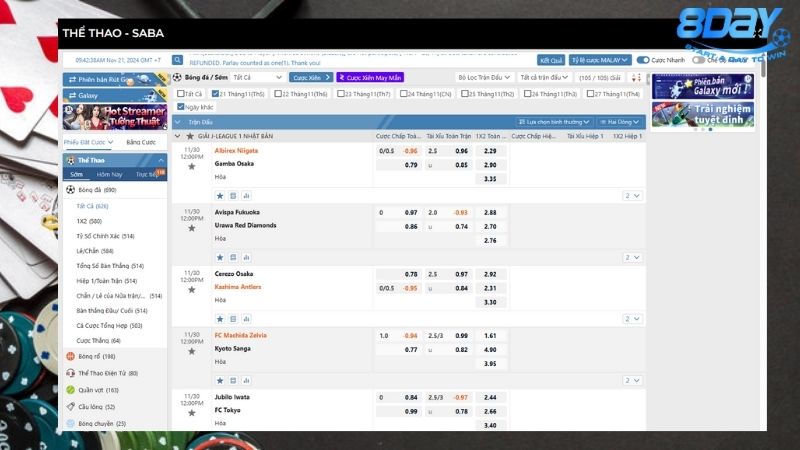Open the score table icon below FC Machida Zelvia
Screen dimensions: 800x450
(x=233, y=381)
